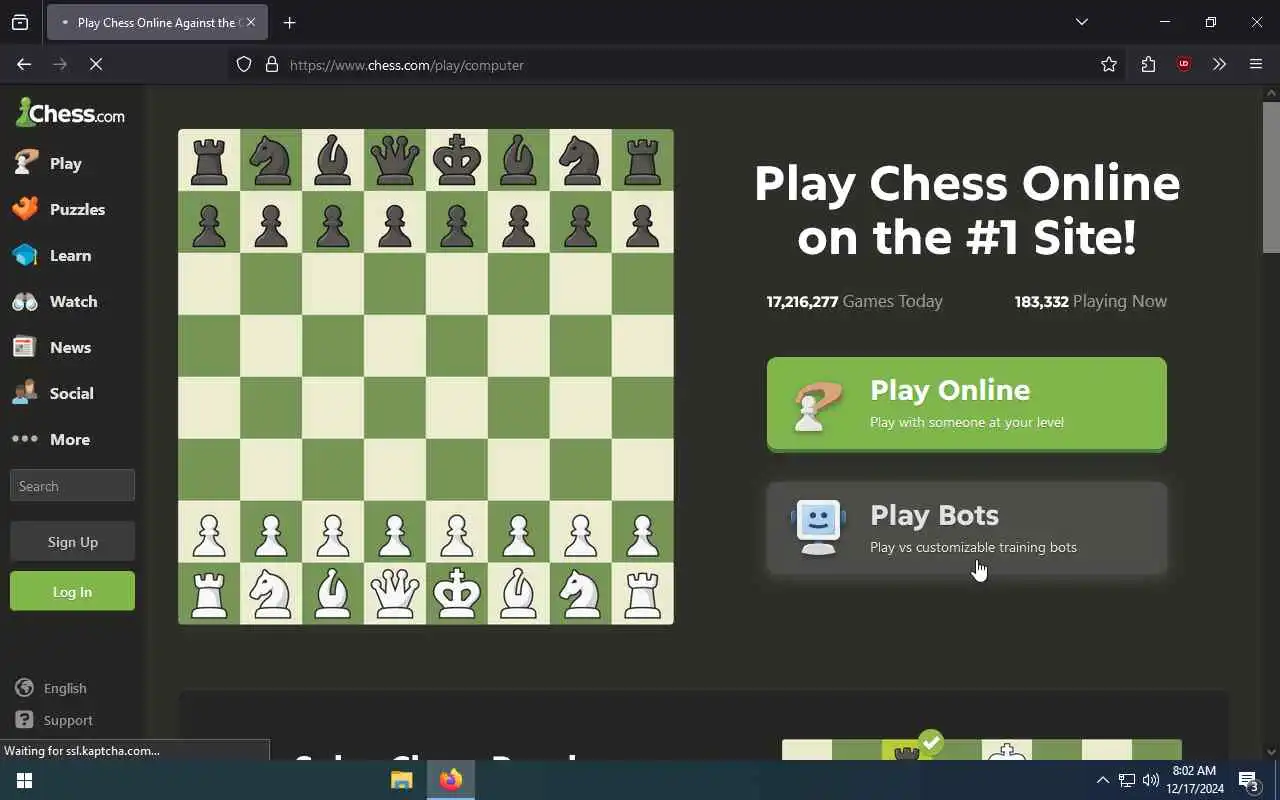Open the Windows Start menu

tap(24, 780)
